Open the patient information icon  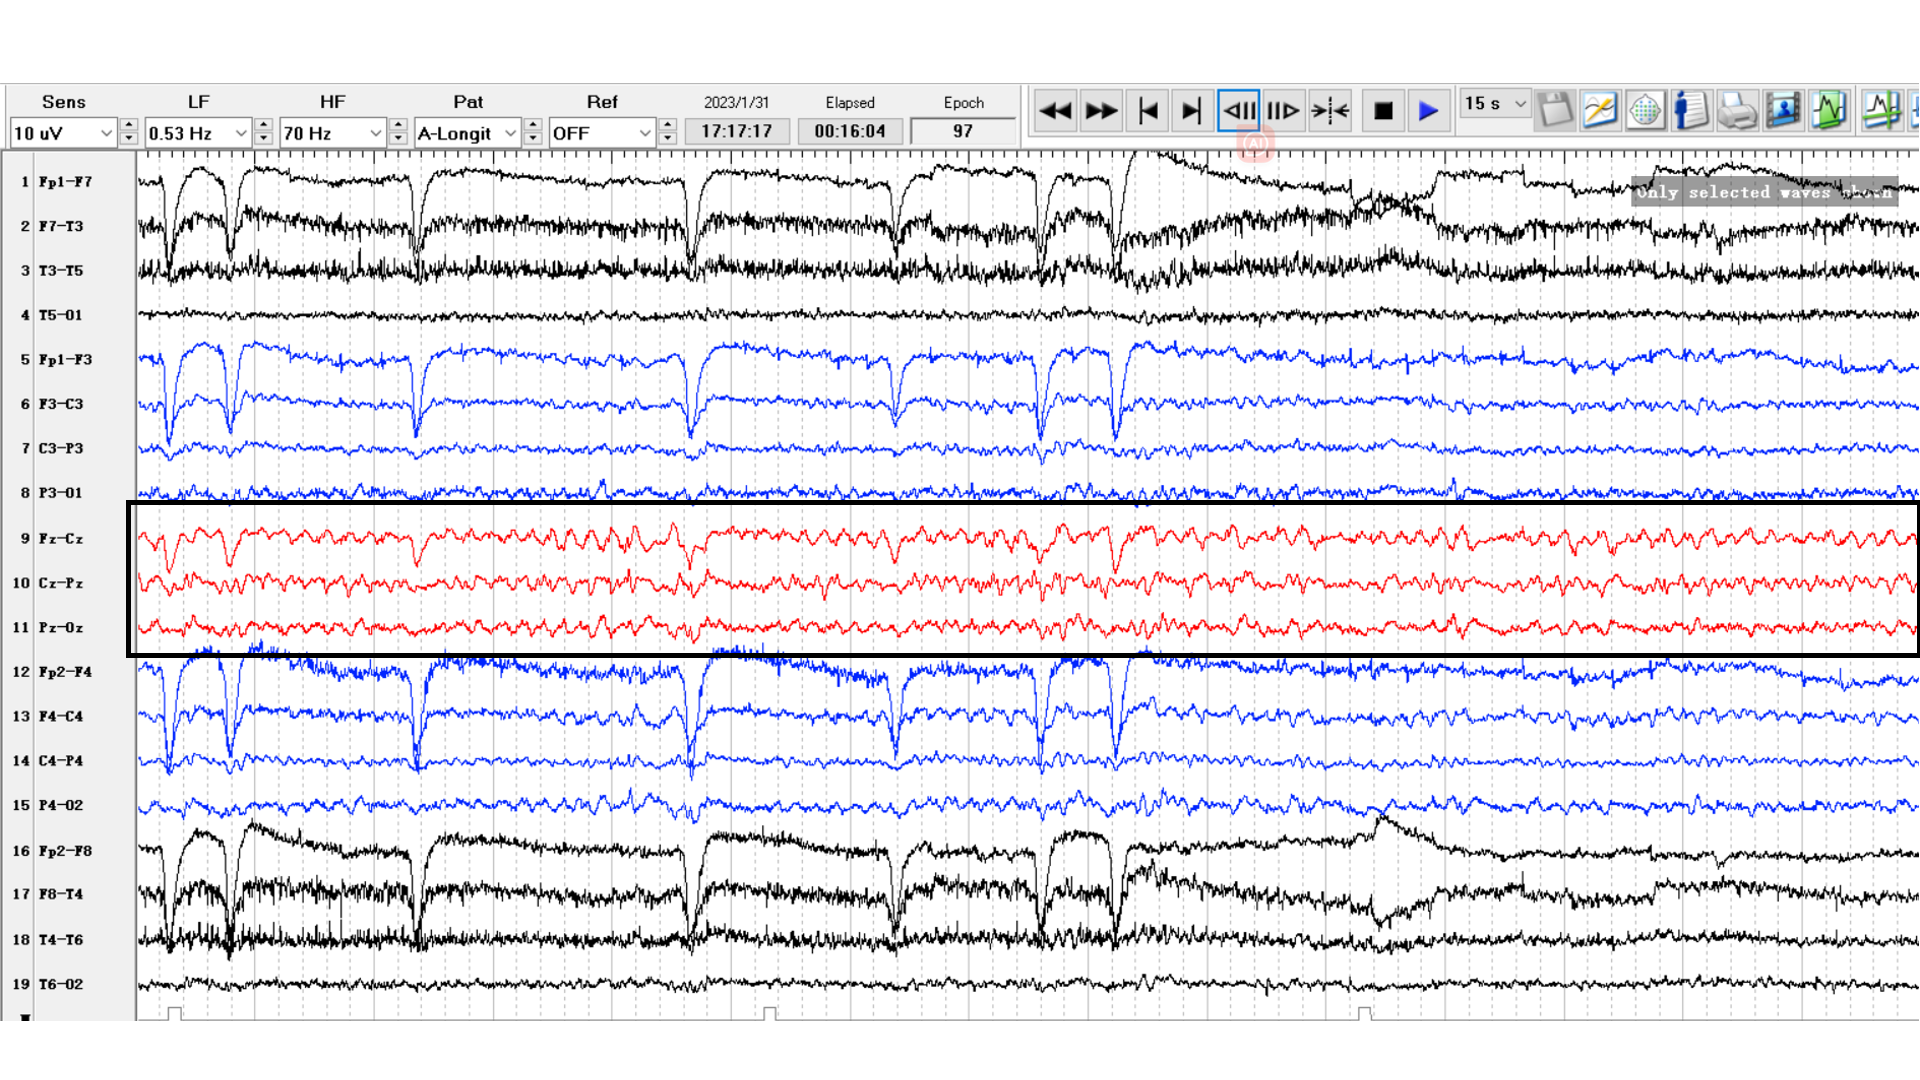click(x=1690, y=111)
